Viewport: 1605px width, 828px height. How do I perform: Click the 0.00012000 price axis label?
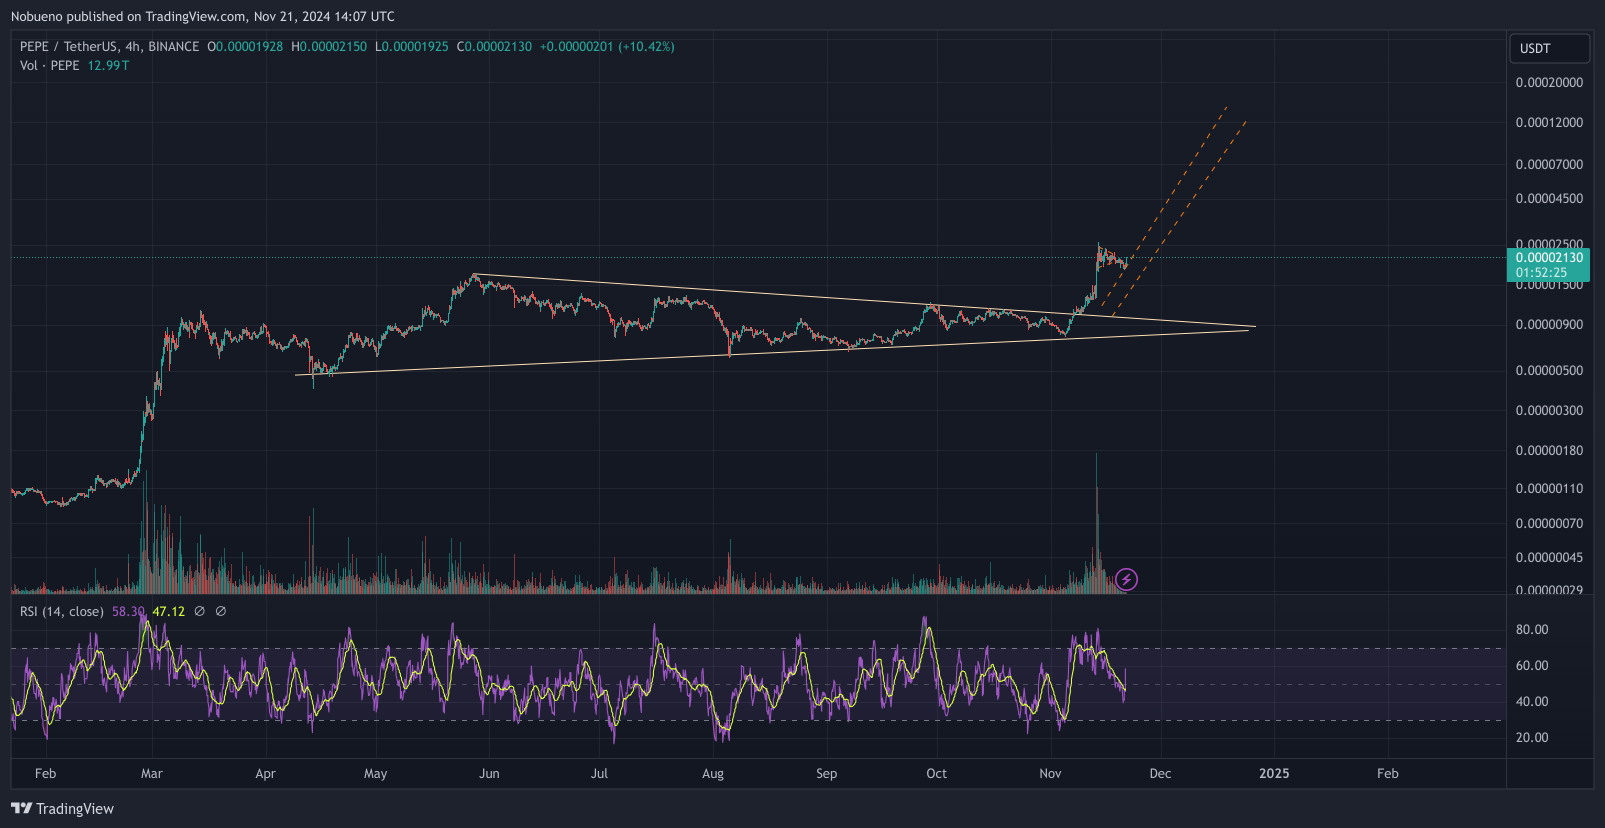[1549, 123]
